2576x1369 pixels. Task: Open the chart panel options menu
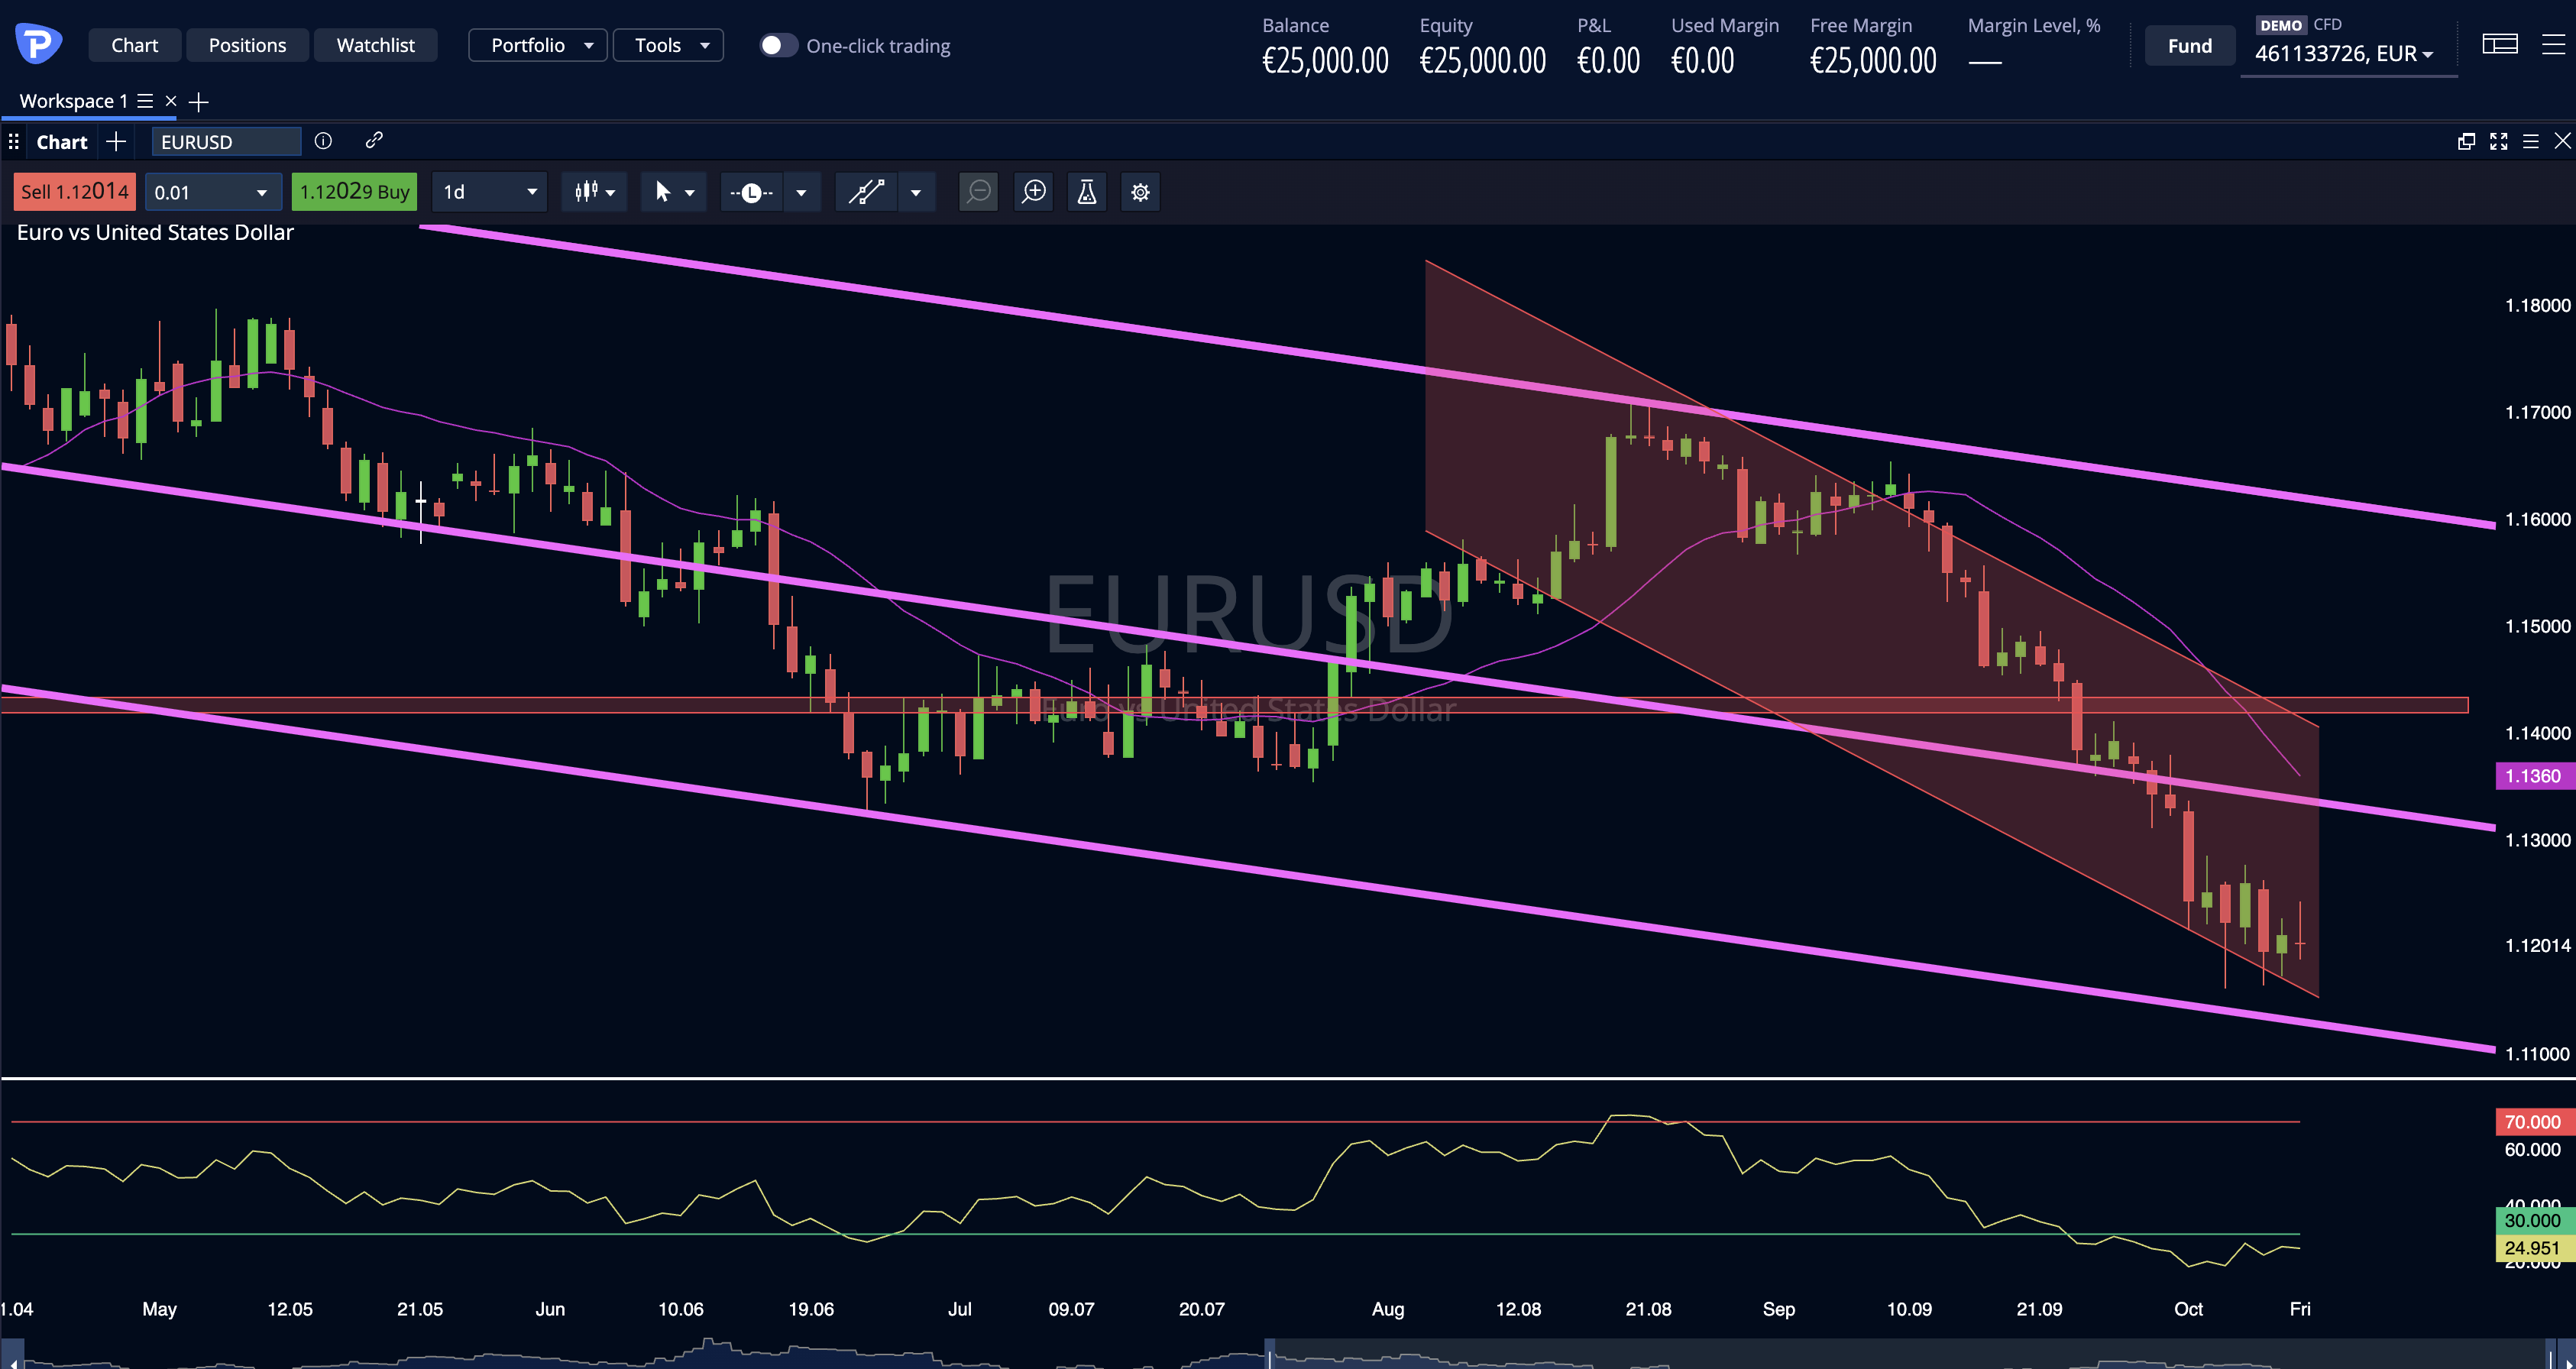click(2531, 142)
